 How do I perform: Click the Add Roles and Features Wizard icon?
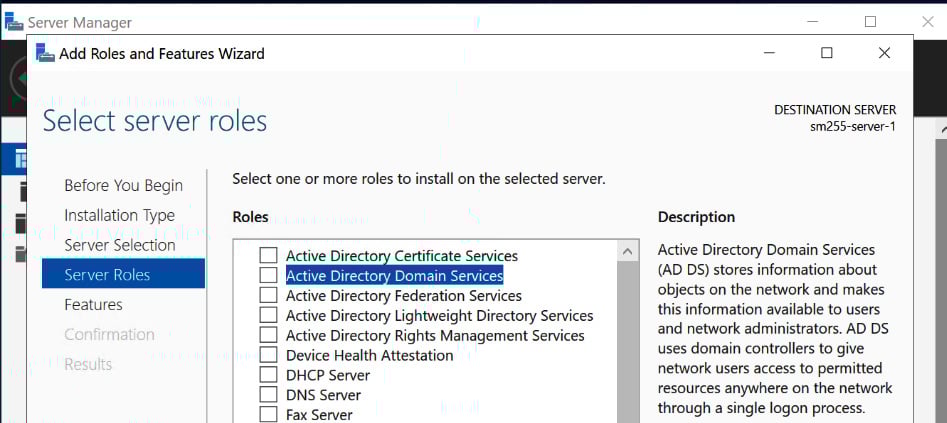tap(45, 53)
